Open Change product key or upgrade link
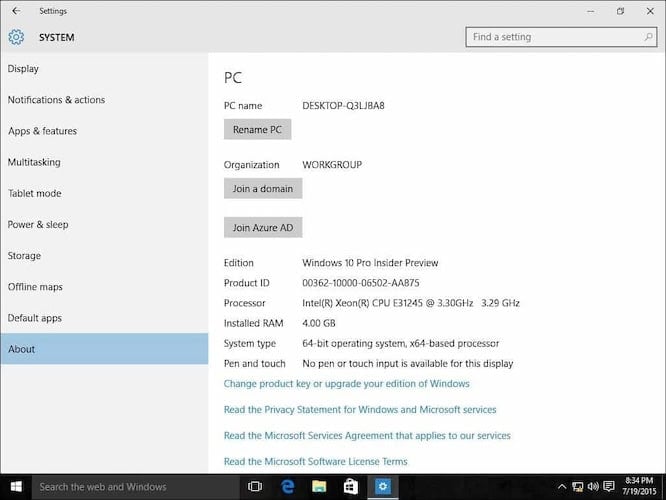The image size is (666, 500). (x=347, y=384)
